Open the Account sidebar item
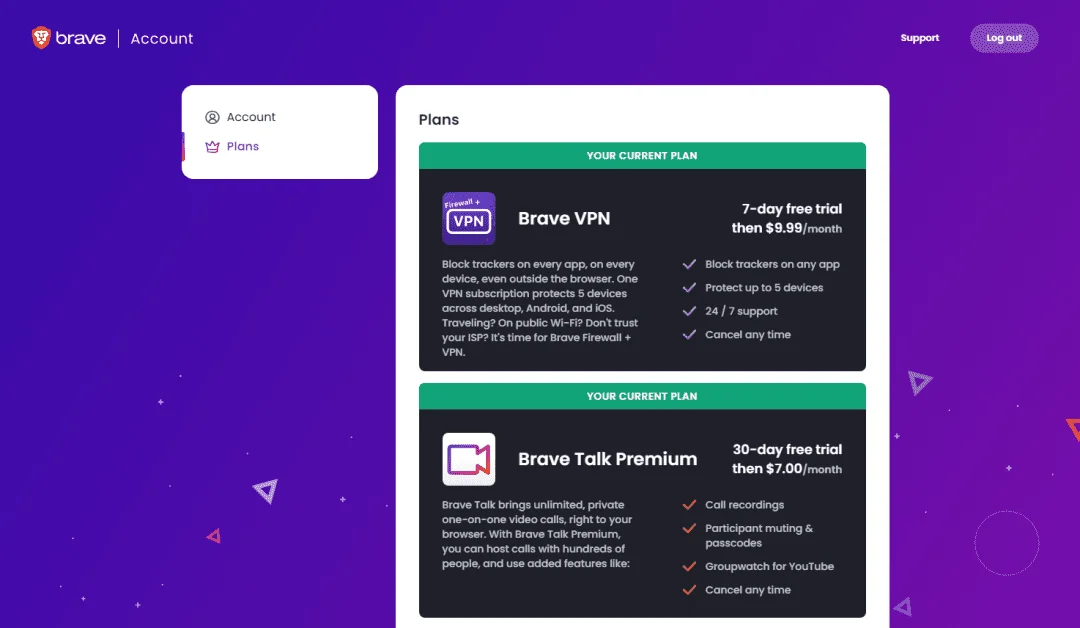1080x628 pixels. (x=251, y=117)
